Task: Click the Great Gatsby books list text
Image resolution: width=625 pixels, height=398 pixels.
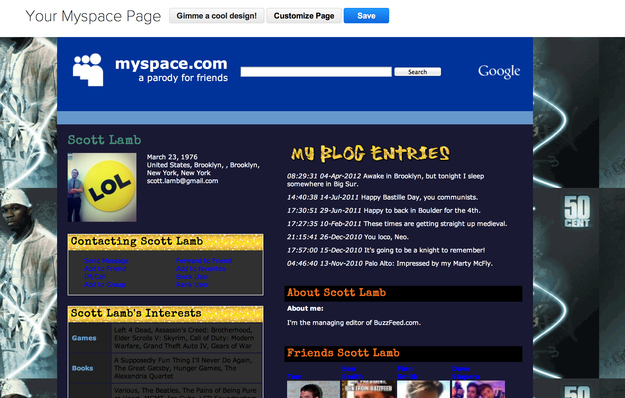Action: (x=183, y=368)
